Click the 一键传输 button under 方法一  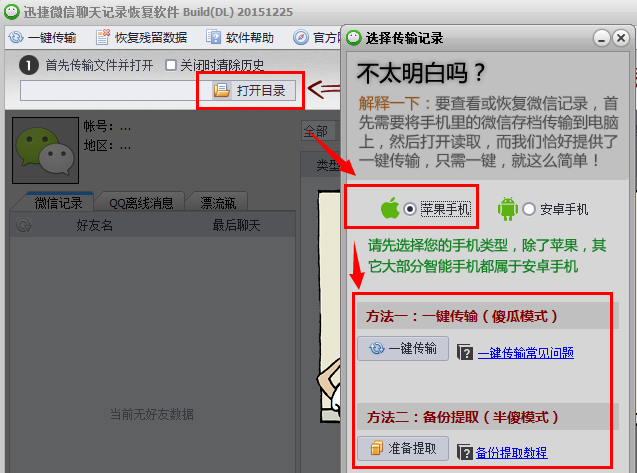403,348
